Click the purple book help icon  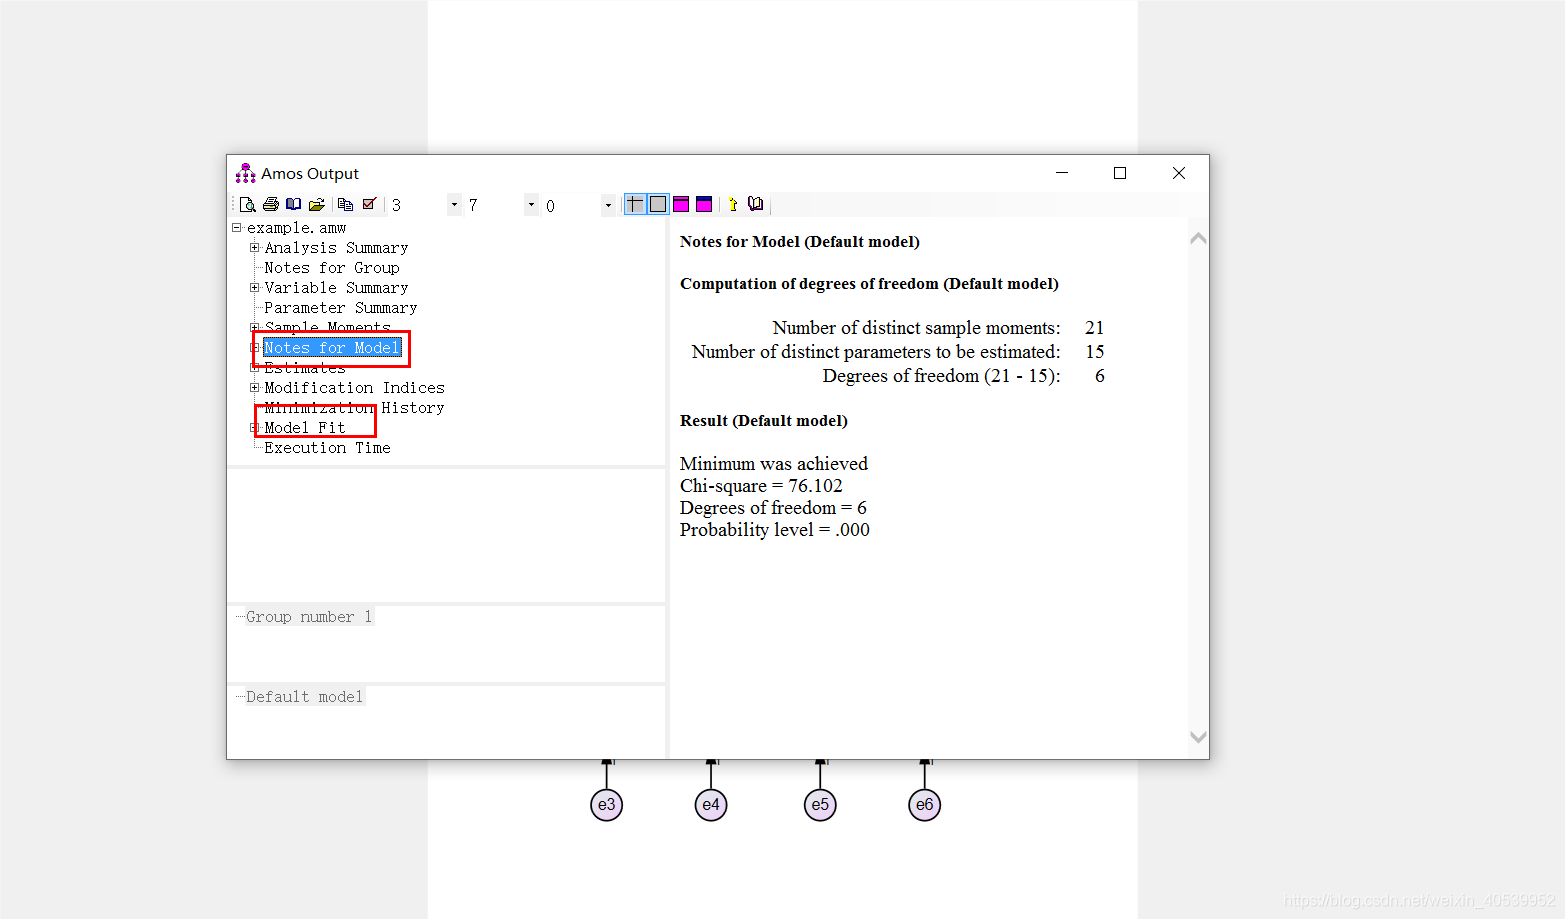point(756,204)
